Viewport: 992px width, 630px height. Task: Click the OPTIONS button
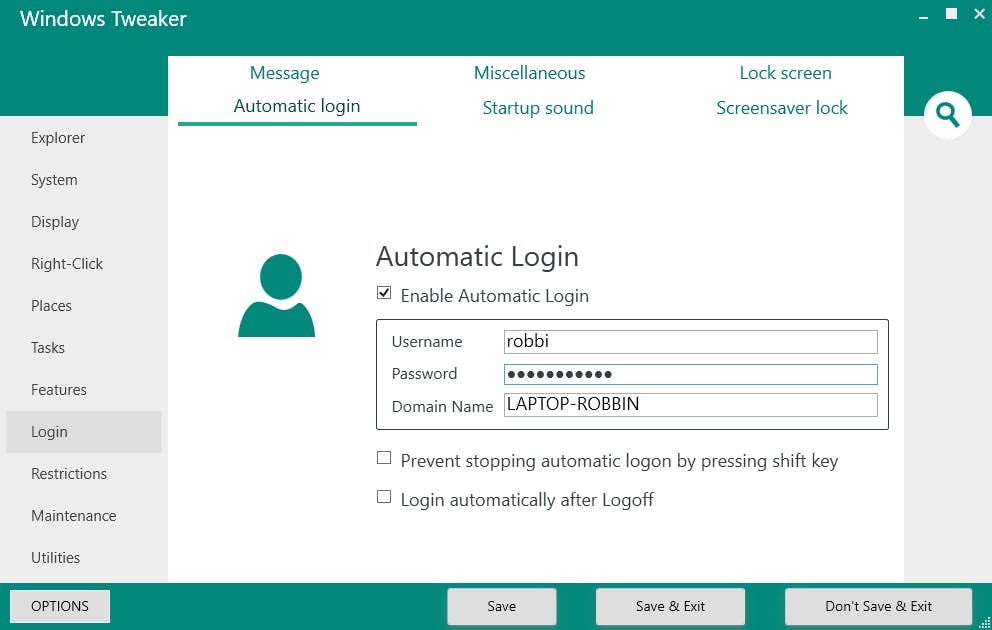coord(60,606)
